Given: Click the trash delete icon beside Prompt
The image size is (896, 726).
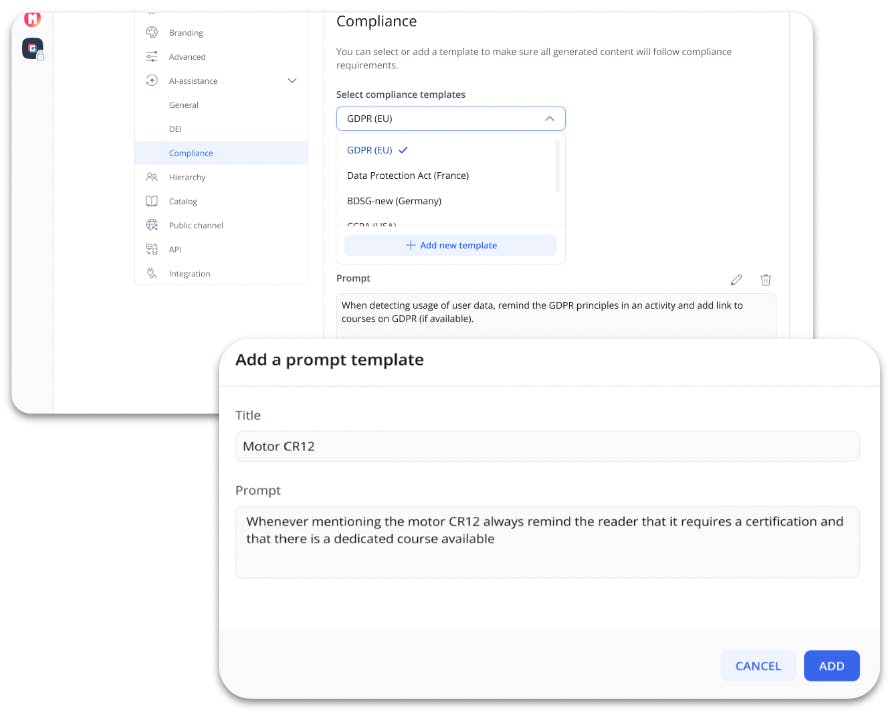Looking at the screenshot, I should (x=766, y=280).
